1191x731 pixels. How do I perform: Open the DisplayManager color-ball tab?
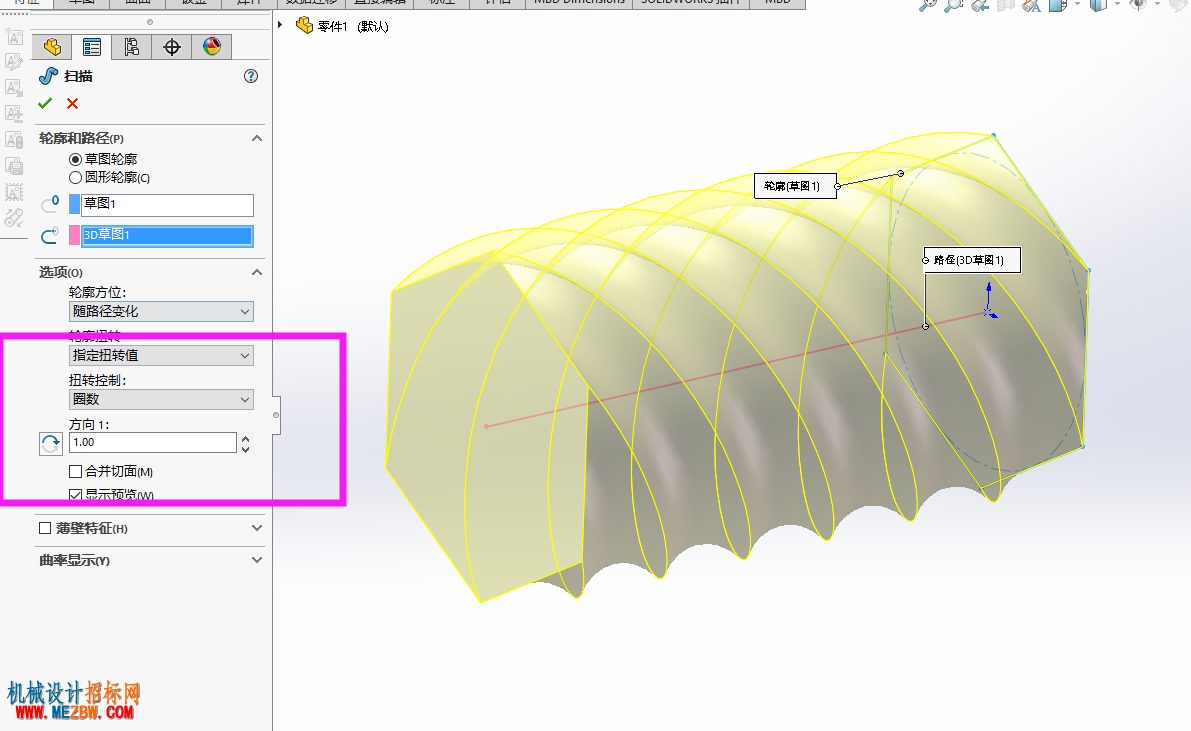tap(212, 47)
